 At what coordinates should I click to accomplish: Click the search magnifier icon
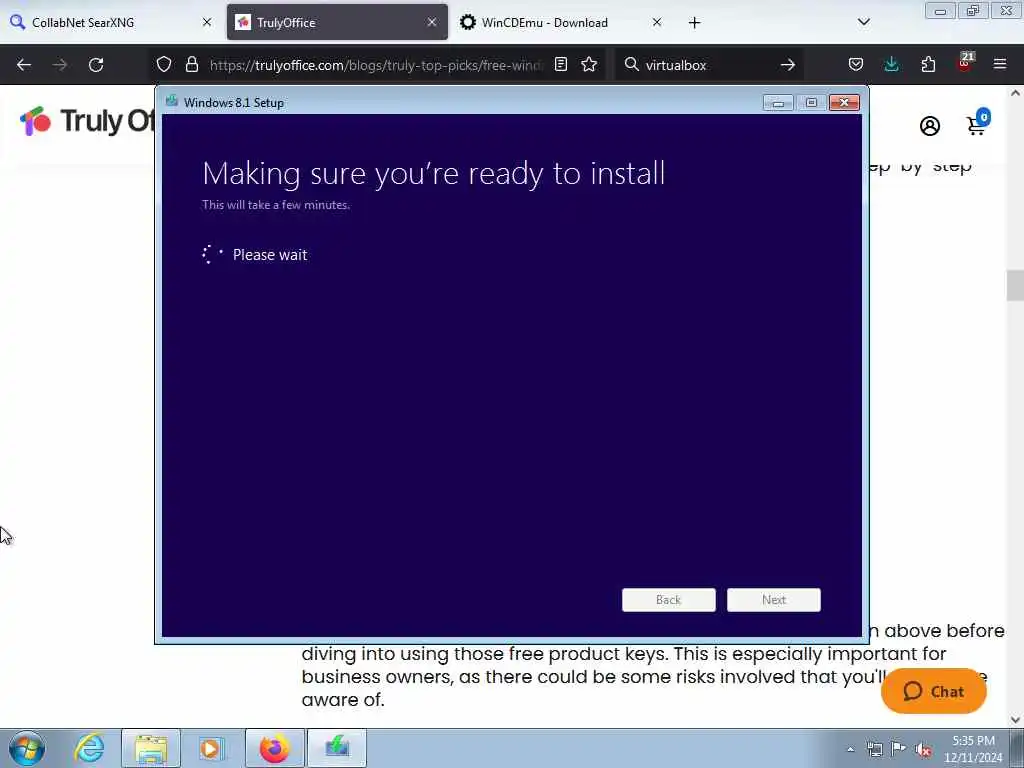pos(632,65)
